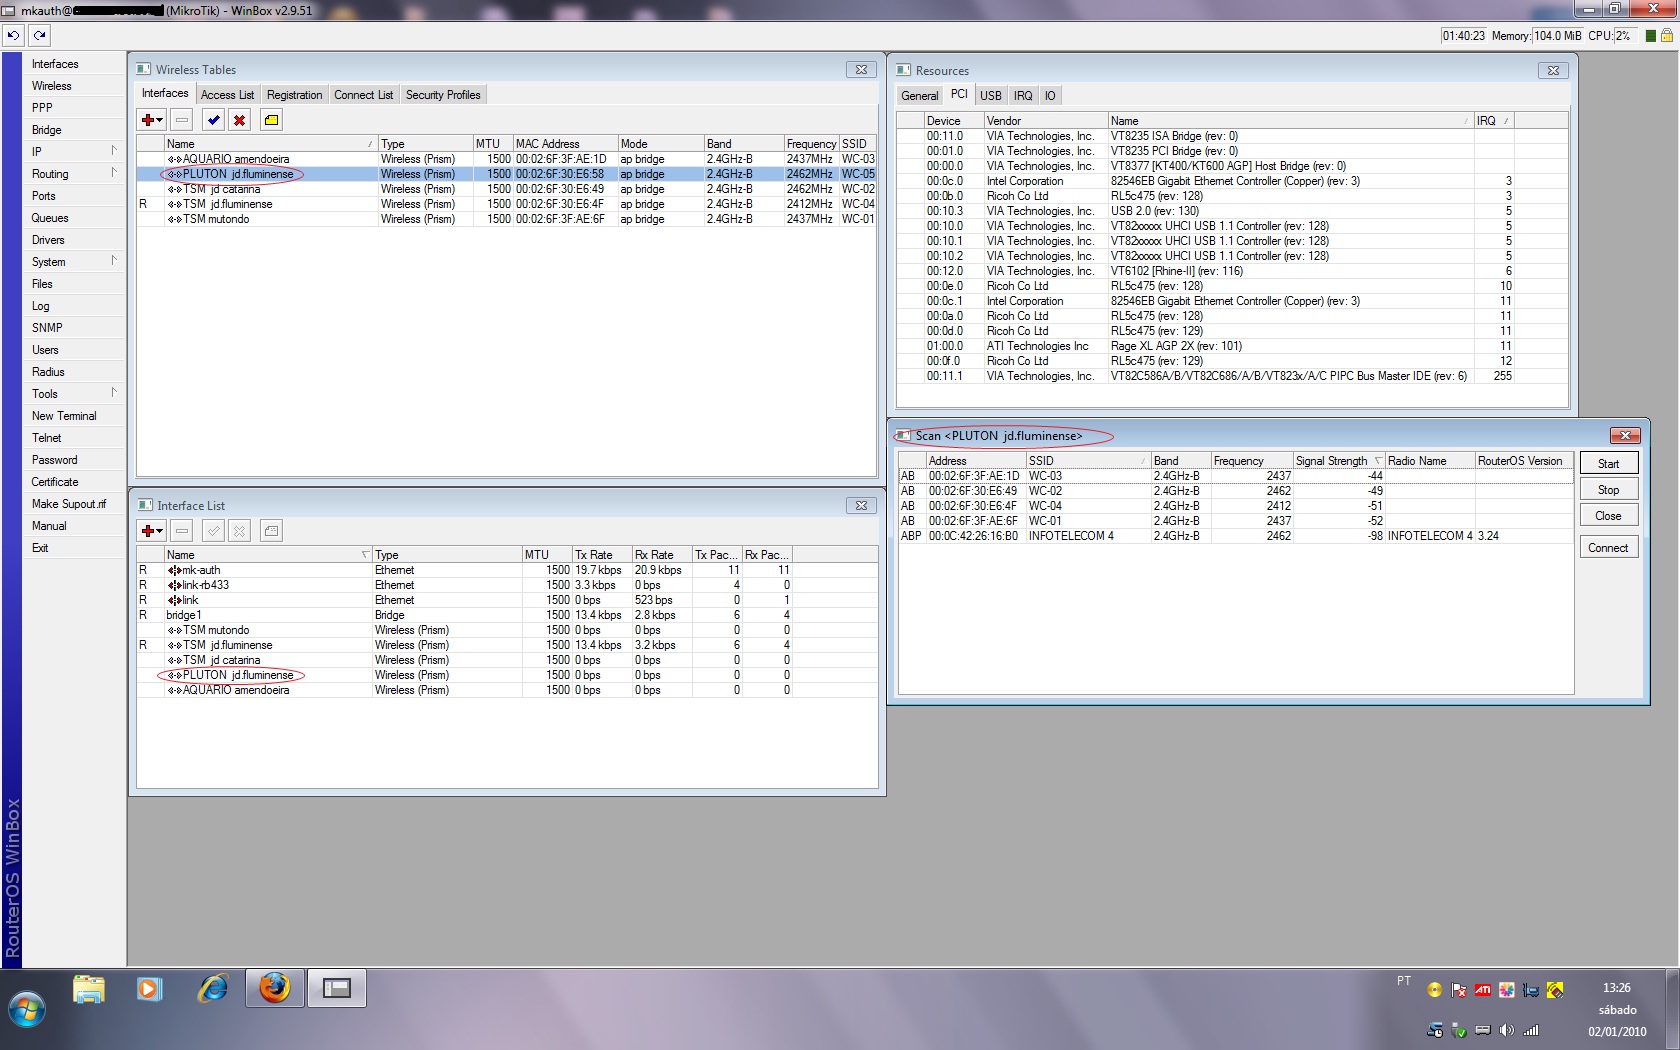Sort Resources list by IRQ column header
The image size is (1680, 1050).
(x=1494, y=121)
